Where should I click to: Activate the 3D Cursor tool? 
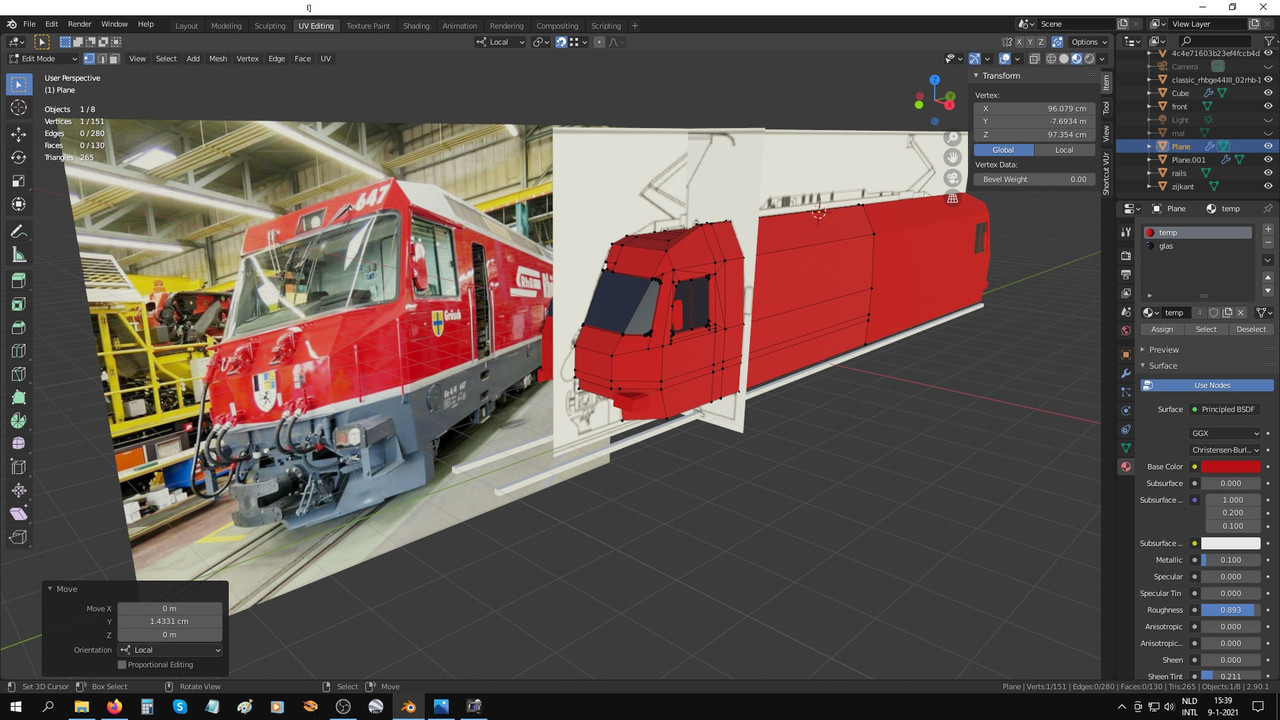18,108
